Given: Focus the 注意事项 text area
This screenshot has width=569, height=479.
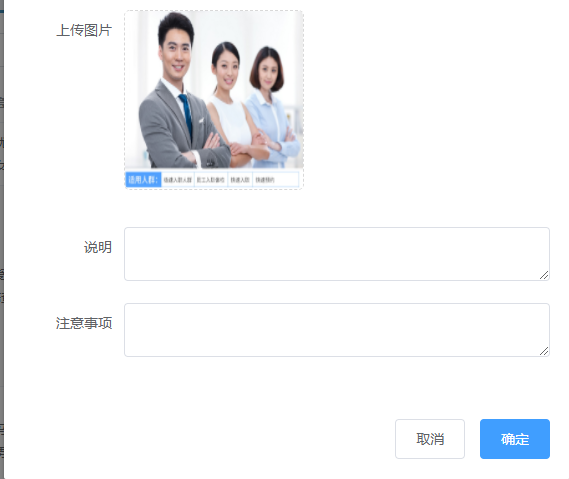Looking at the screenshot, I should point(337,330).
